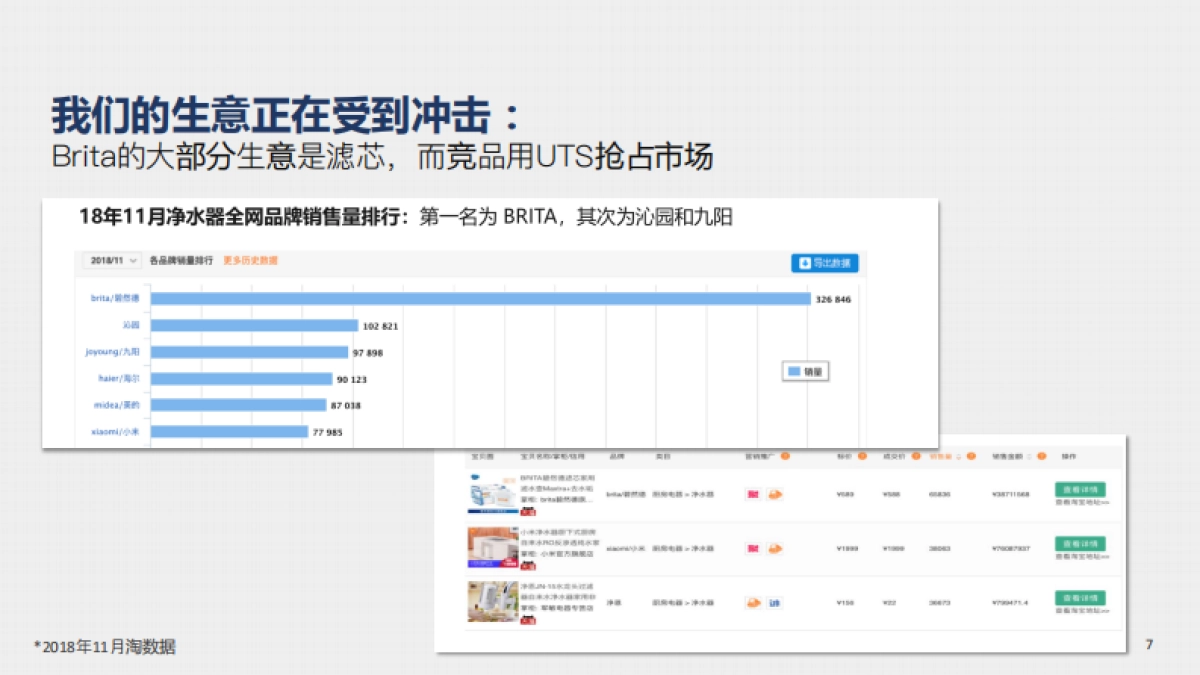Click the Tmall promotion icon on the BRITA row
1200x675 pixels.
pyautogui.click(x=752, y=493)
